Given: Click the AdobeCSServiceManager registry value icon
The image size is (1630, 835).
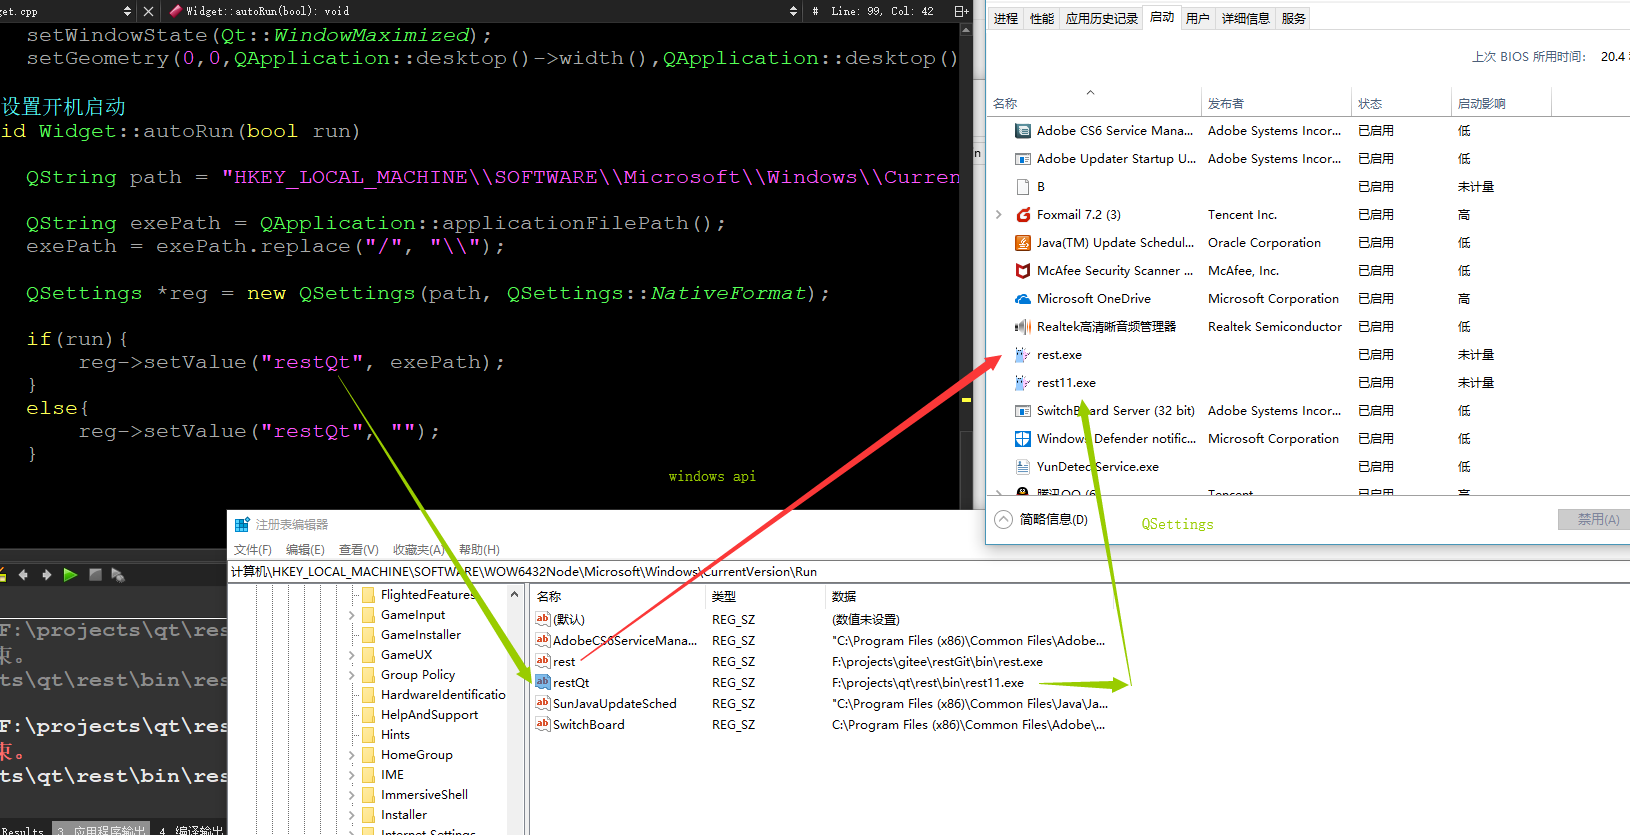Looking at the screenshot, I should point(543,640).
